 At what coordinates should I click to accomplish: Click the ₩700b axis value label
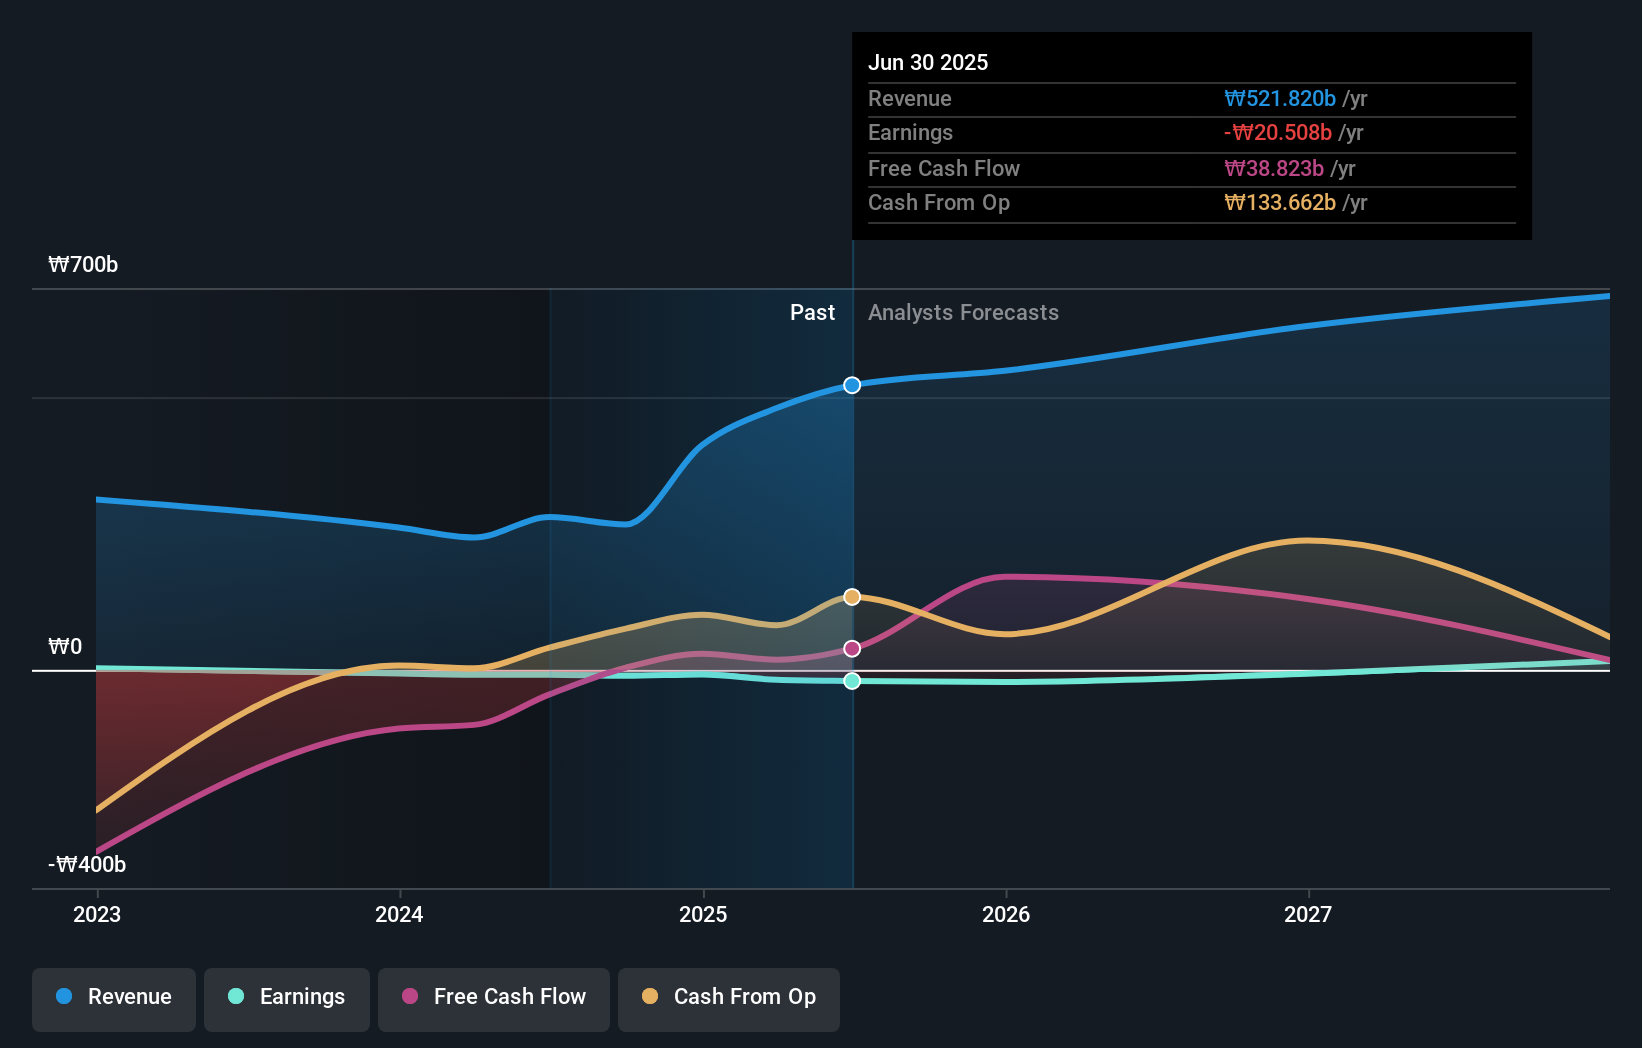click(x=83, y=265)
